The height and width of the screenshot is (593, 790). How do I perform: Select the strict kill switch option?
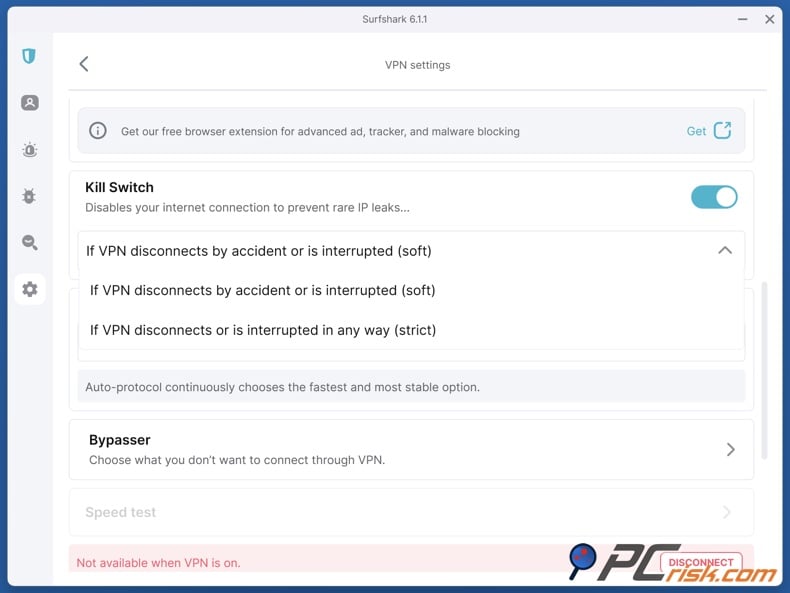click(262, 330)
